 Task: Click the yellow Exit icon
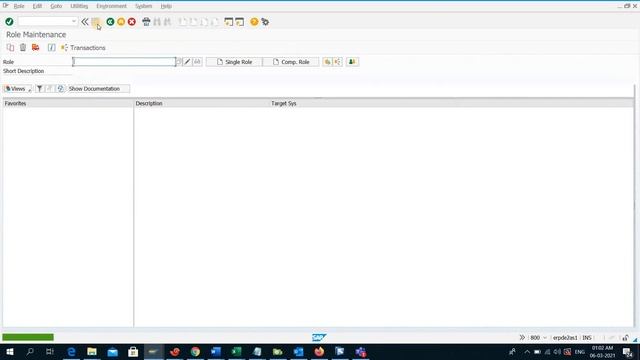click(121, 22)
